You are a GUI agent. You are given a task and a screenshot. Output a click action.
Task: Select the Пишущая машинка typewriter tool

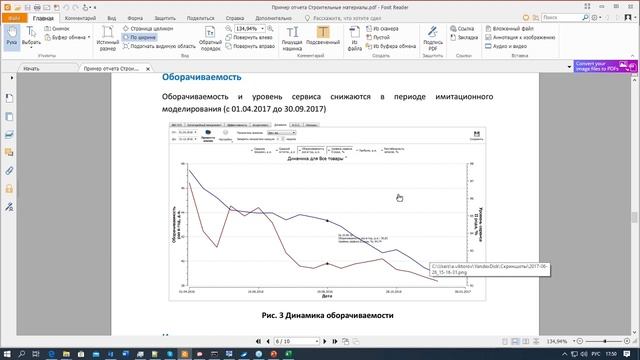292,38
